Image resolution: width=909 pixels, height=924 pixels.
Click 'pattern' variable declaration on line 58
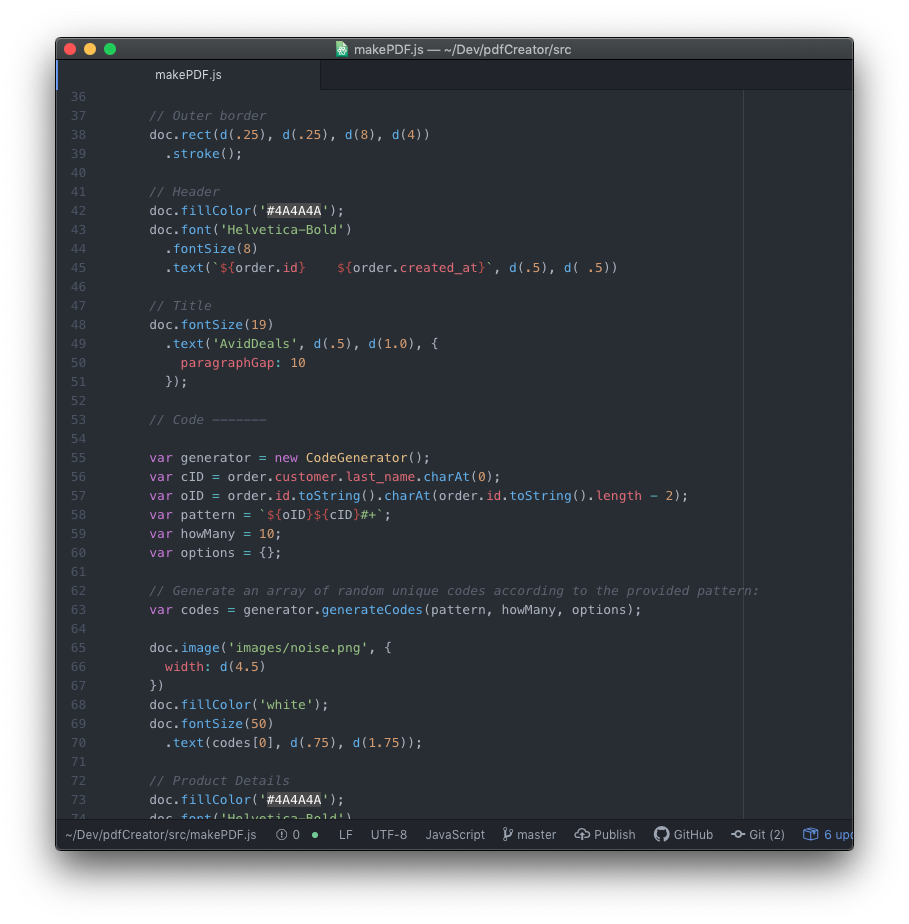coord(207,515)
